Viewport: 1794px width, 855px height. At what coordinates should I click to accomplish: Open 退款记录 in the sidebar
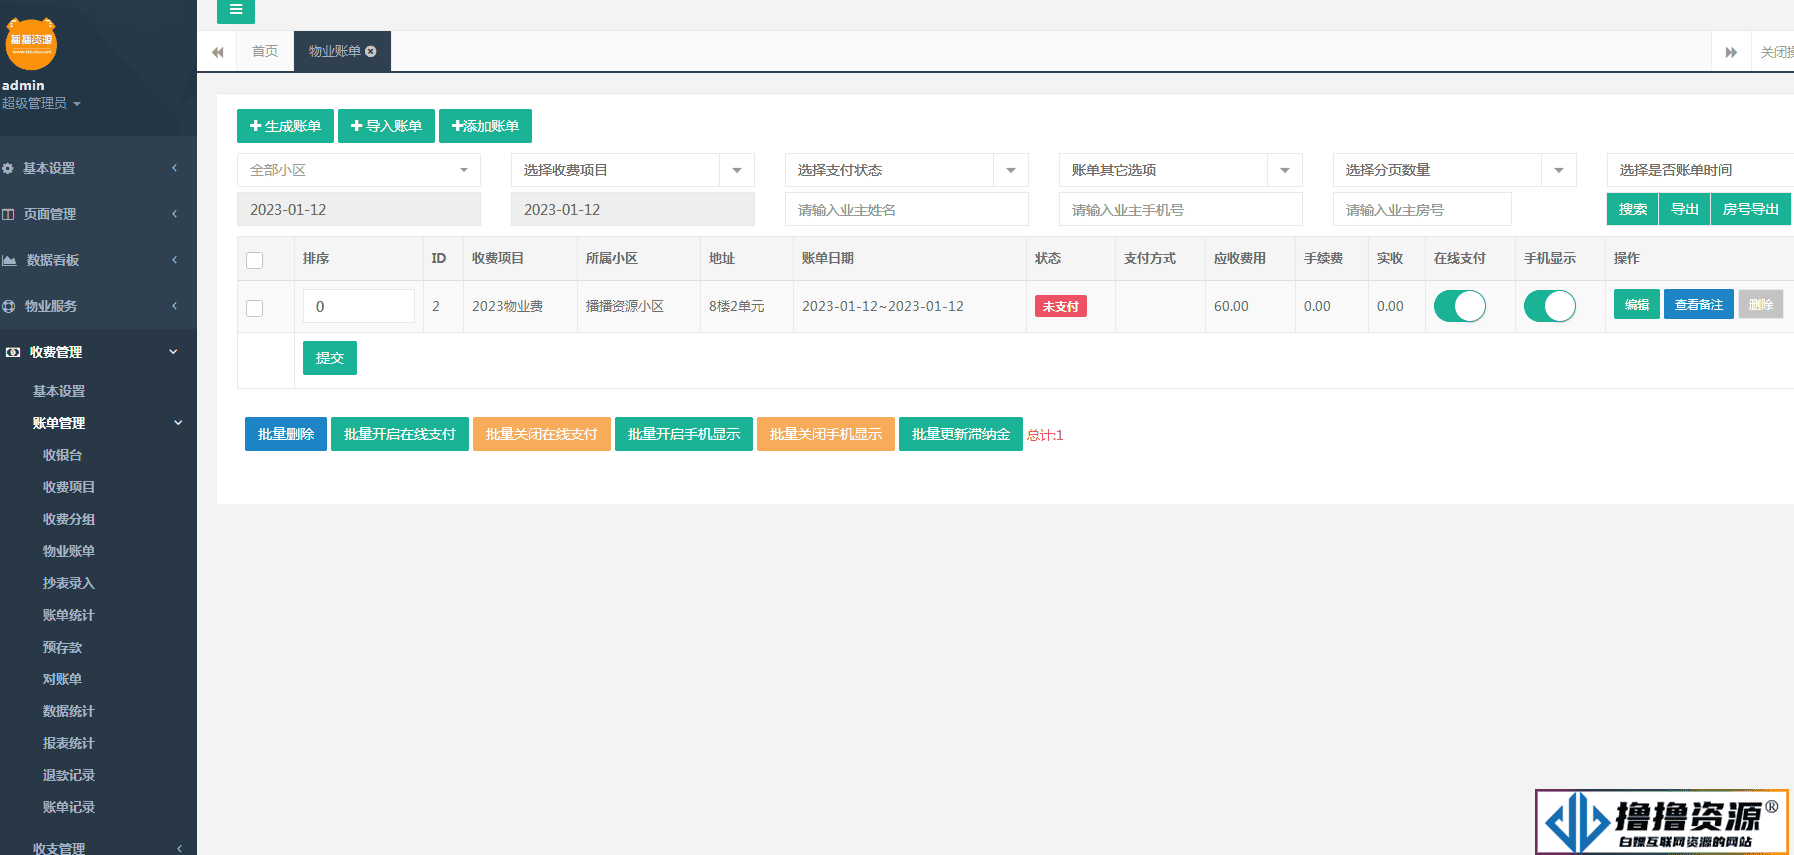[69, 775]
